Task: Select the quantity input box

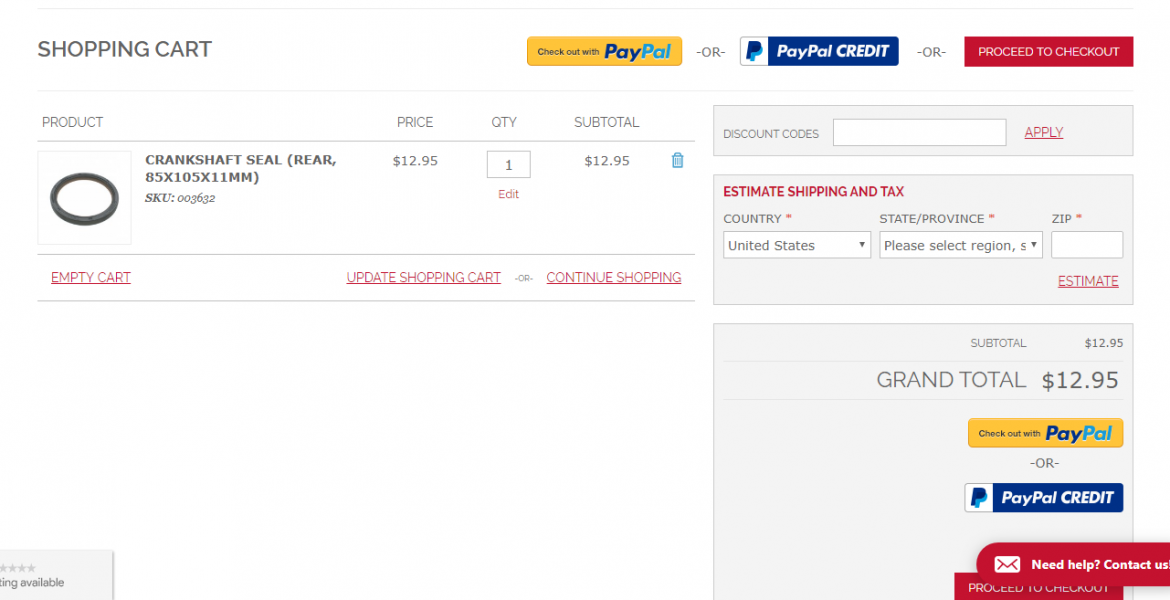Action: pyautogui.click(x=508, y=165)
